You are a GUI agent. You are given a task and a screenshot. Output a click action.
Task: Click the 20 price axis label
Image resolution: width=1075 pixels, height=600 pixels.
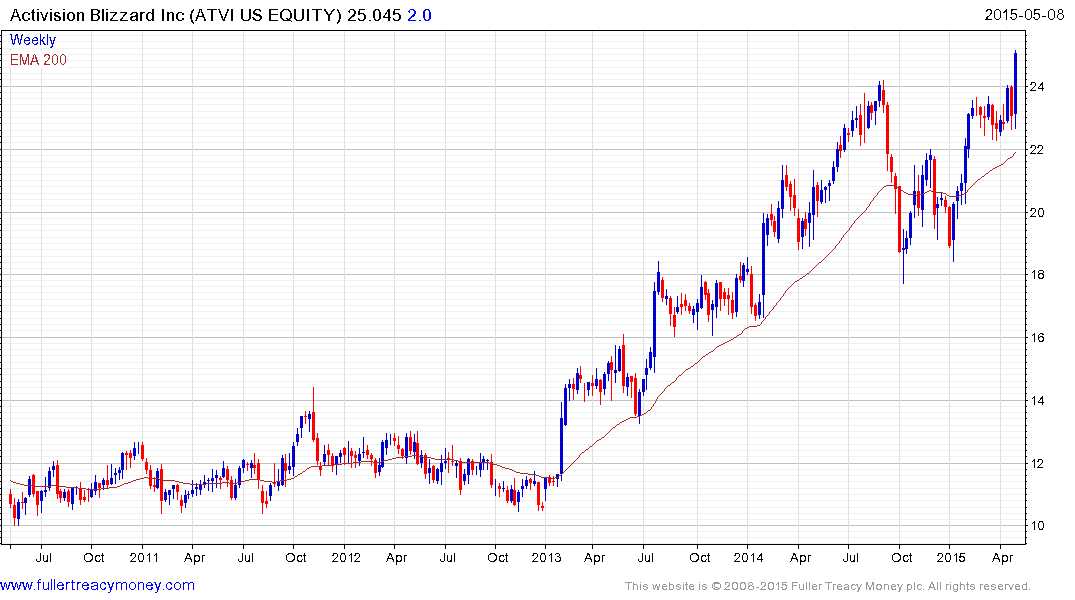pos(1037,213)
